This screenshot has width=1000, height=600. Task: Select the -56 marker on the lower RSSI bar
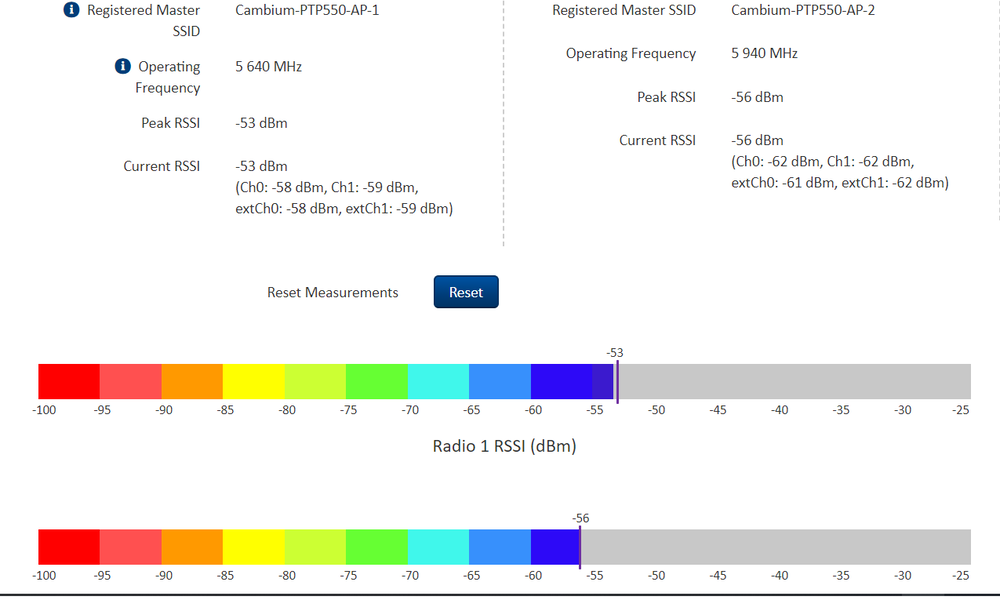click(580, 547)
